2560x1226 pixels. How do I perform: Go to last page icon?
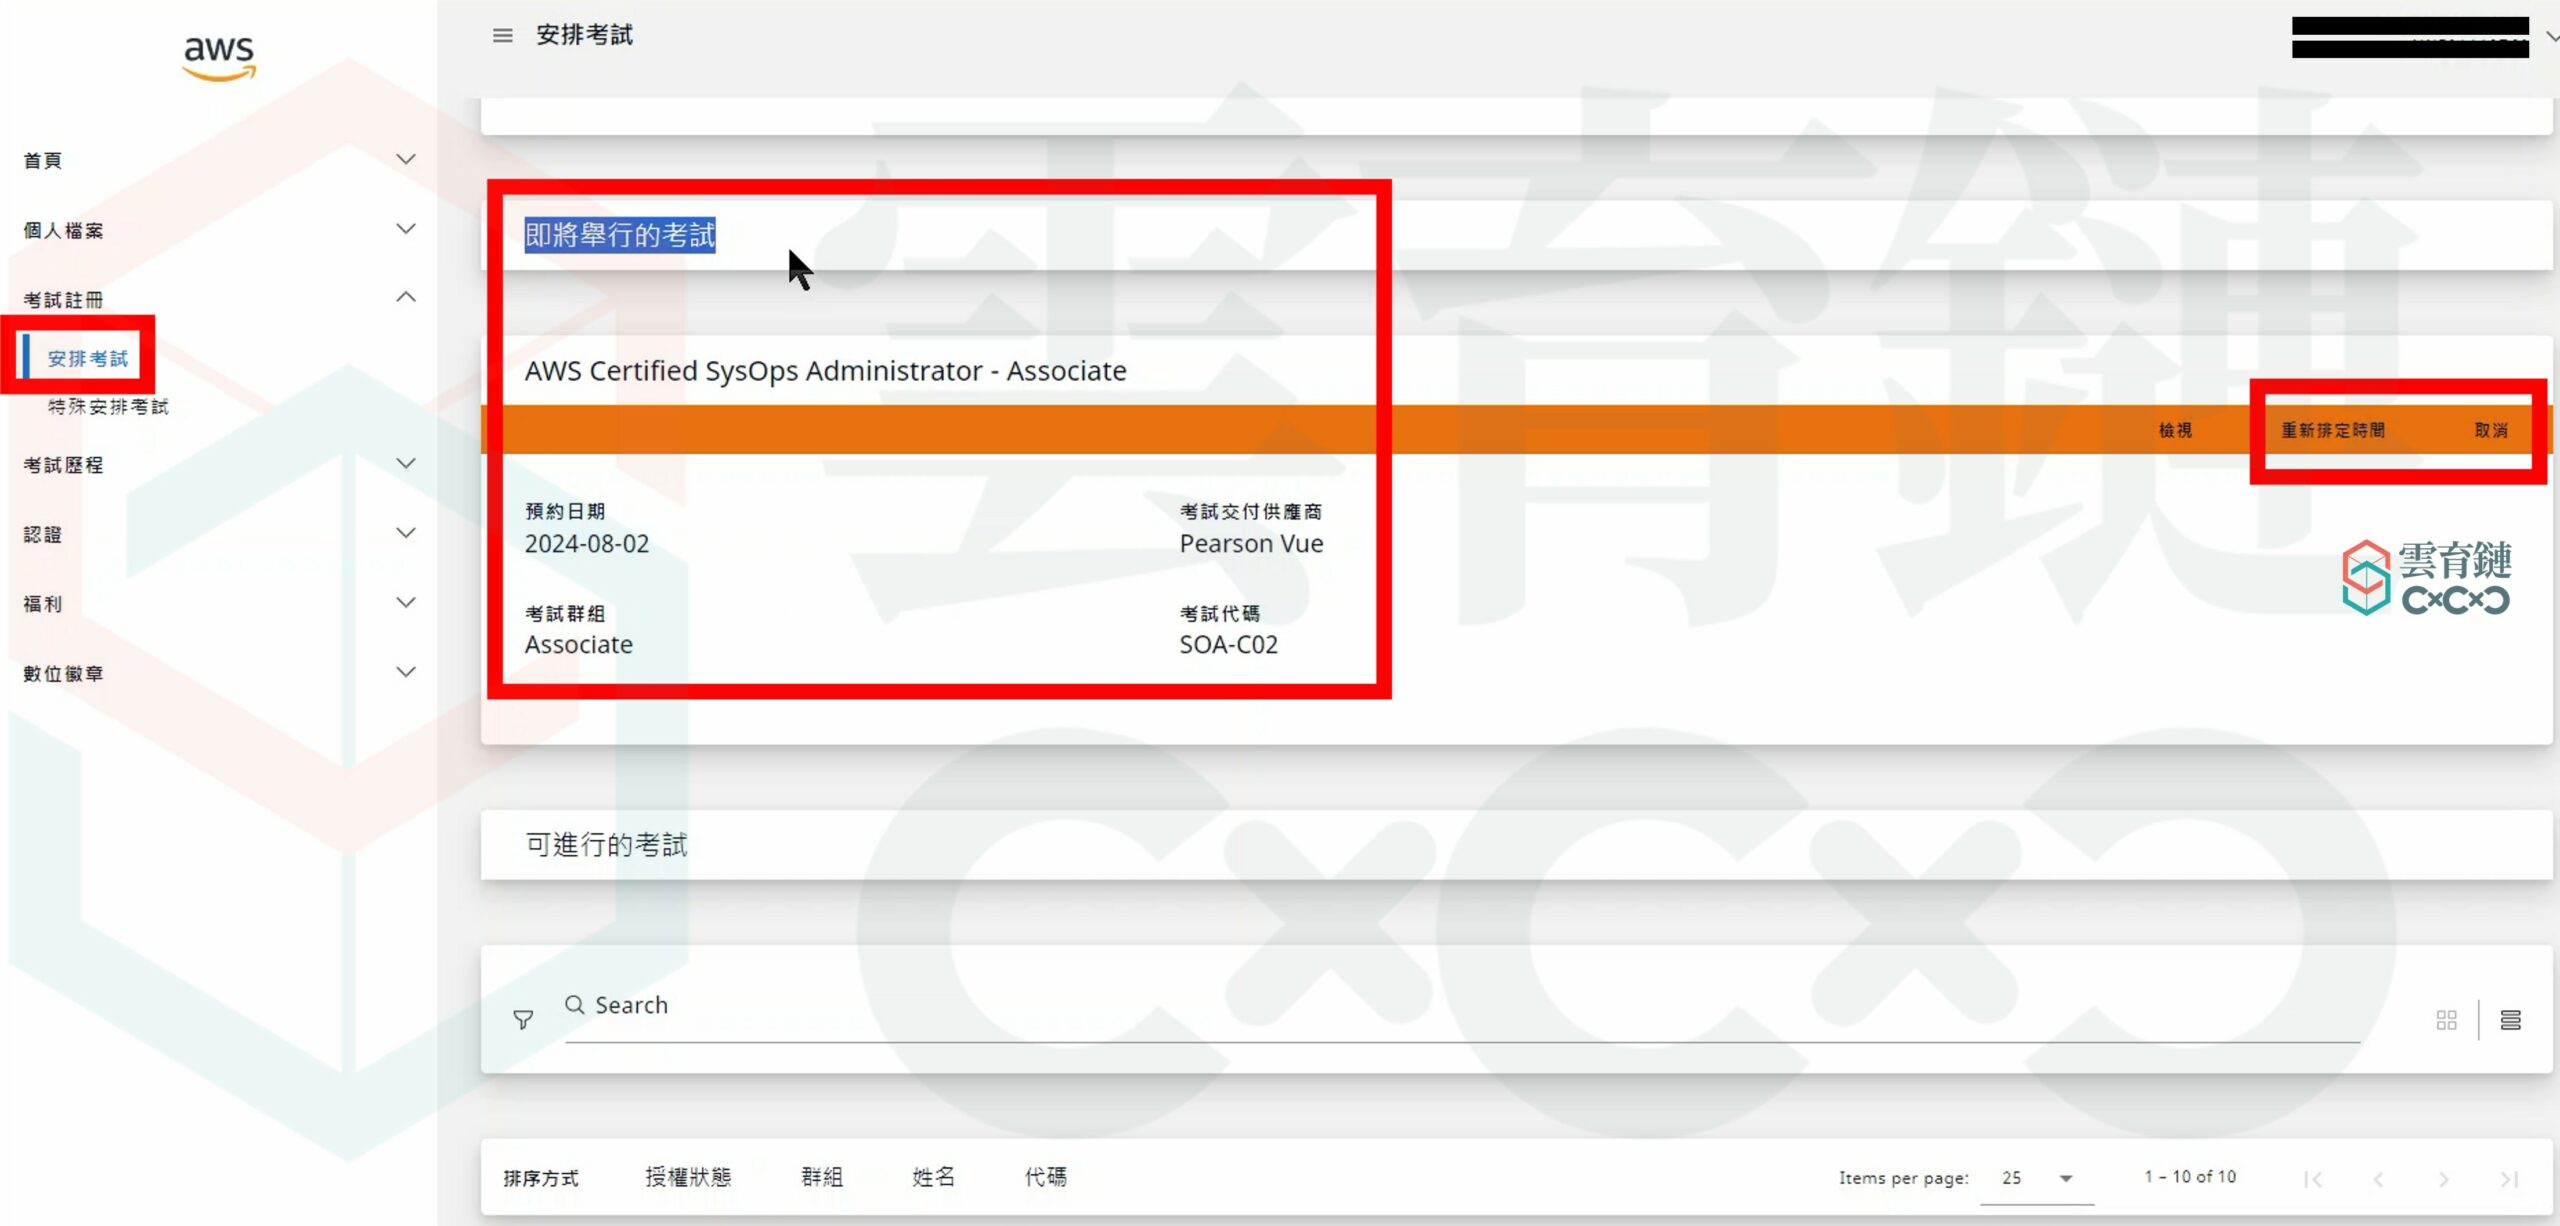tap(2509, 1179)
